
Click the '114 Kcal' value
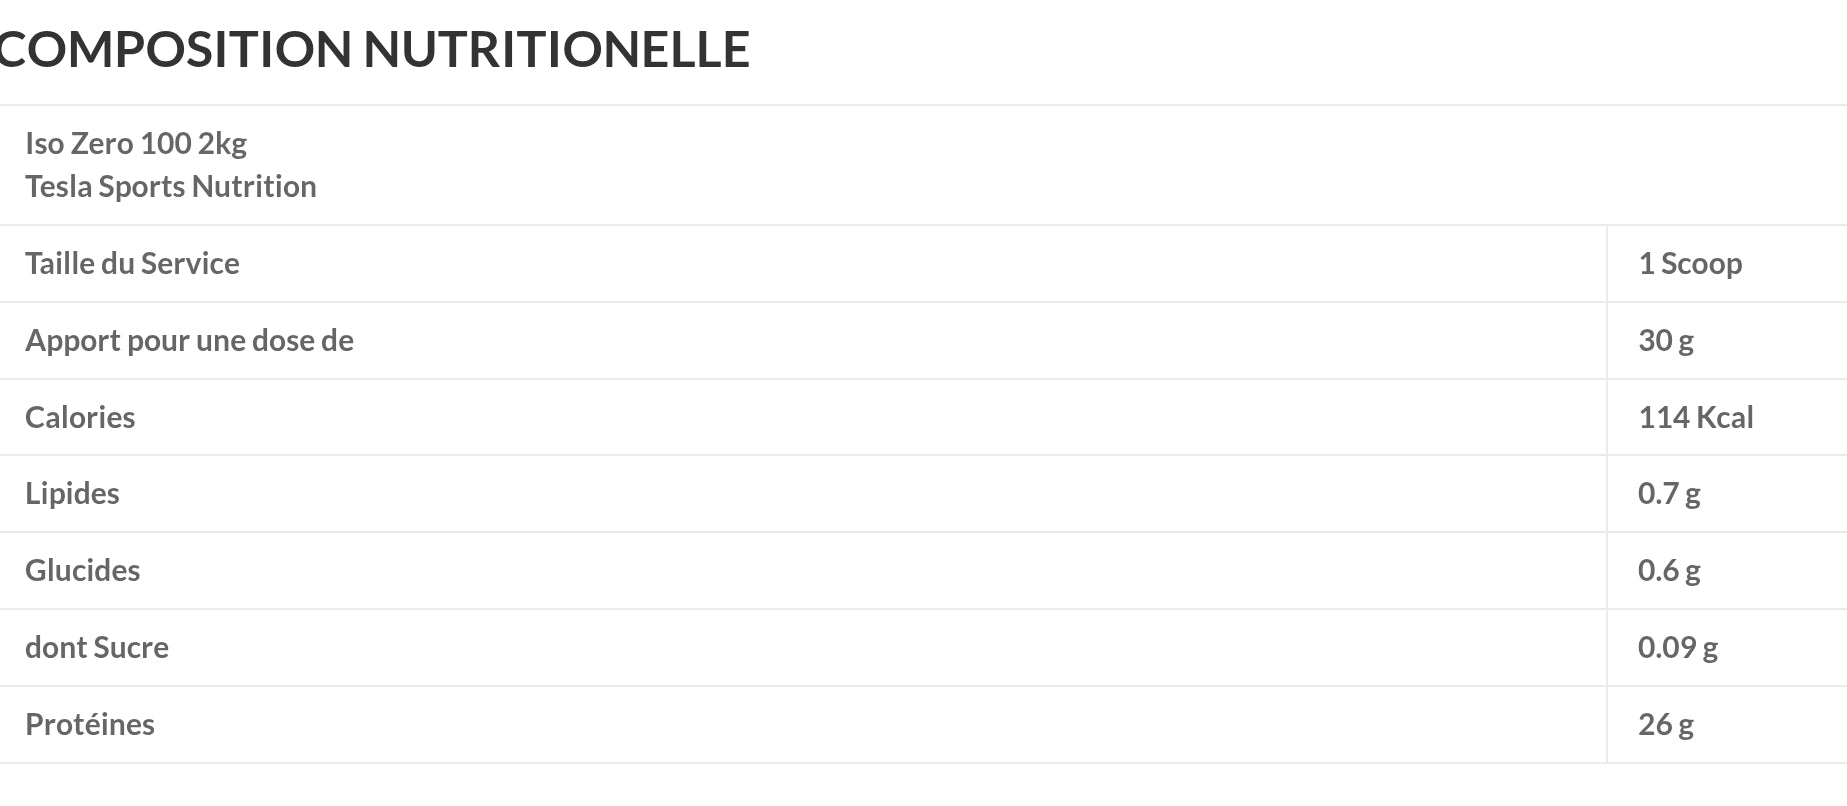(x=1695, y=418)
